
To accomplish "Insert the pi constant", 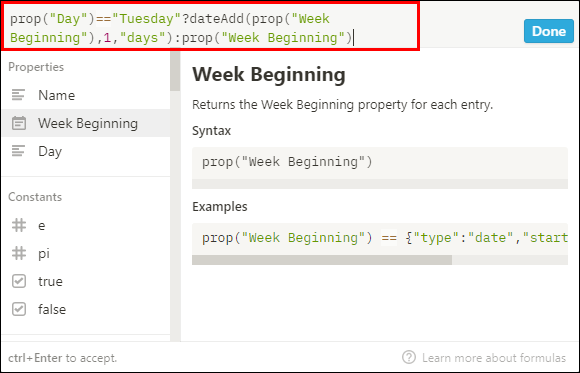I will click(x=44, y=254).
